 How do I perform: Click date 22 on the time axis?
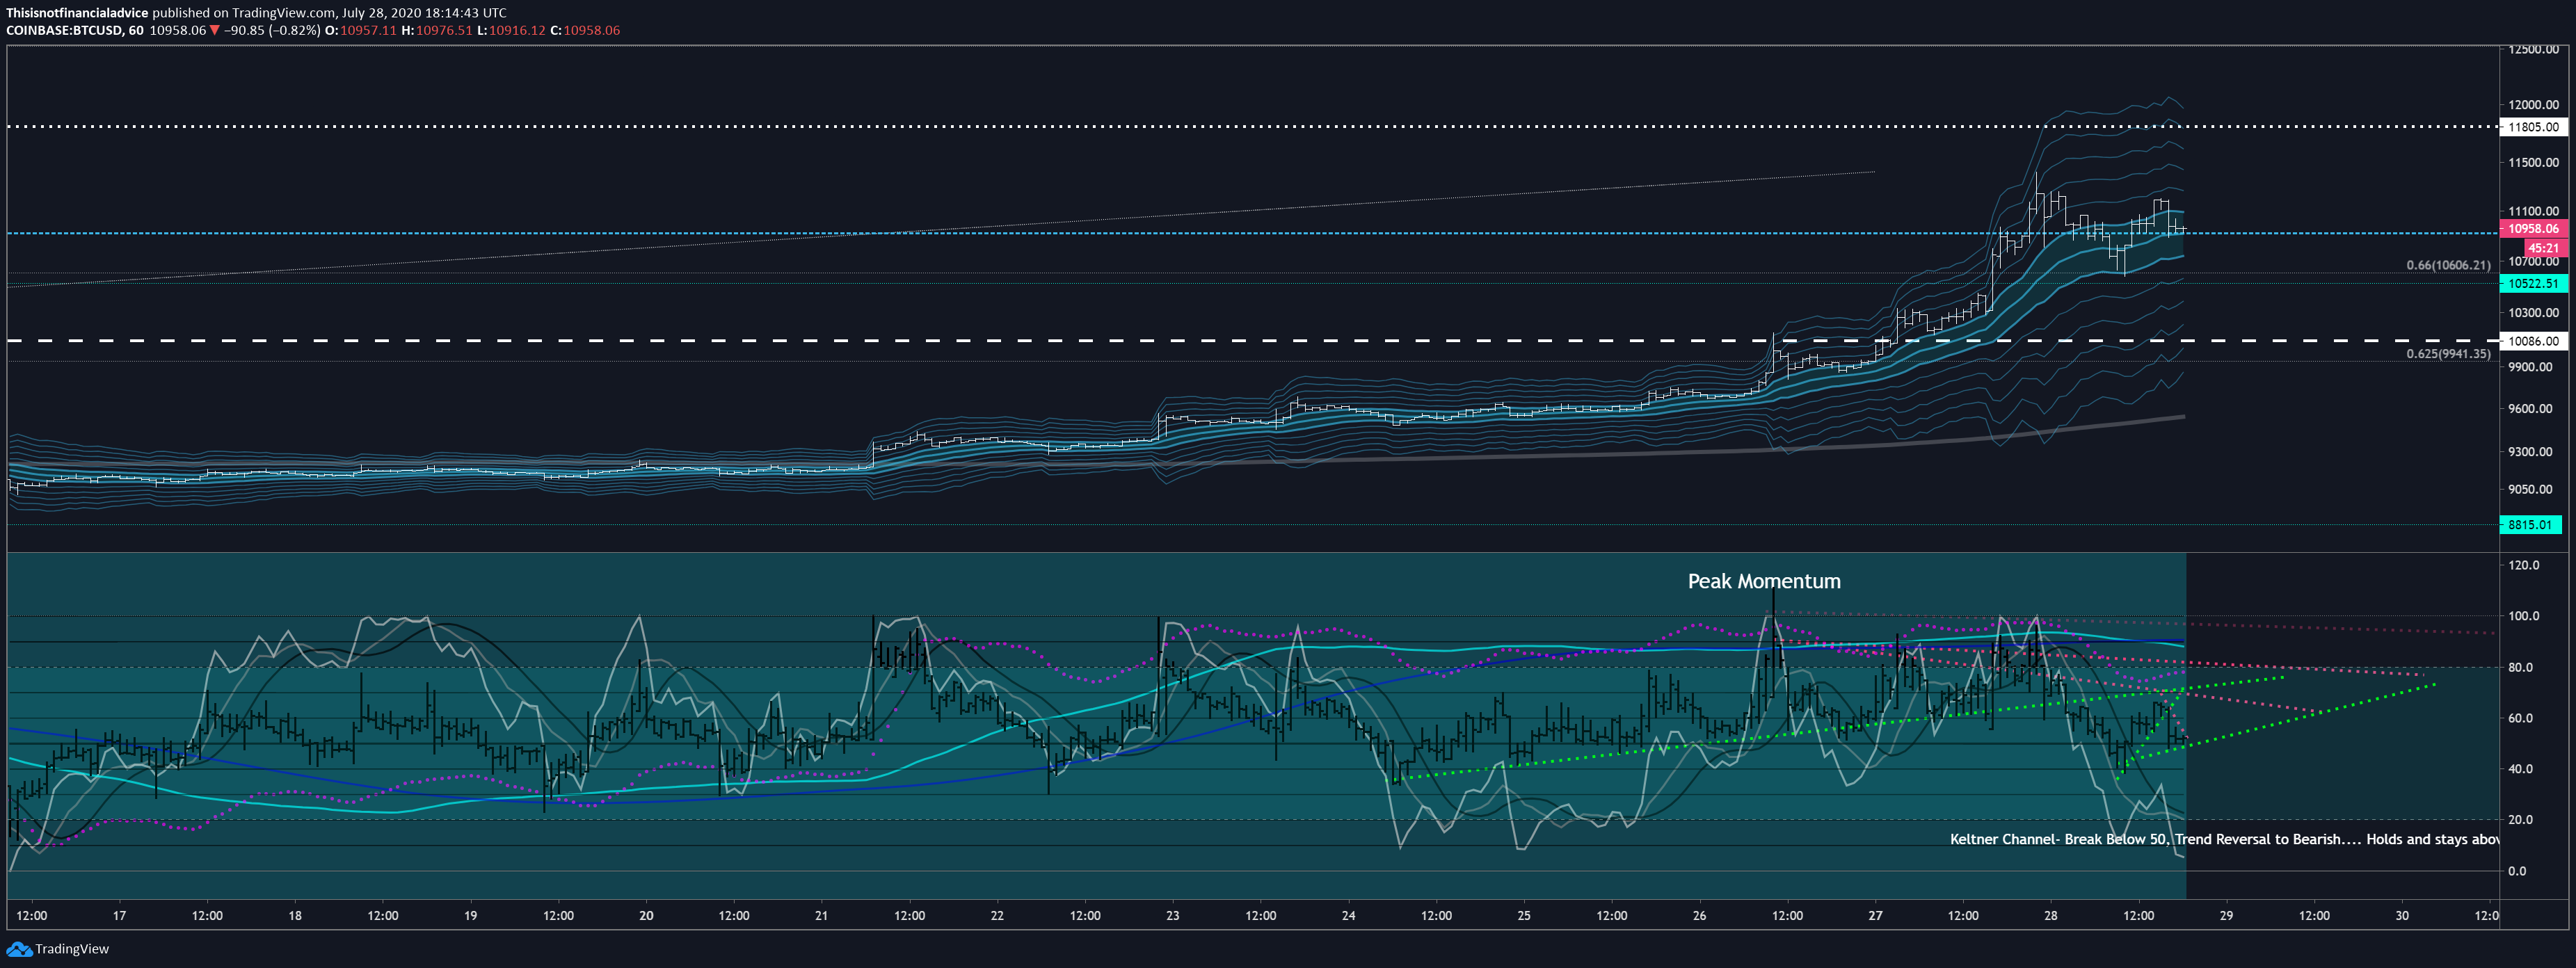(x=997, y=915)
